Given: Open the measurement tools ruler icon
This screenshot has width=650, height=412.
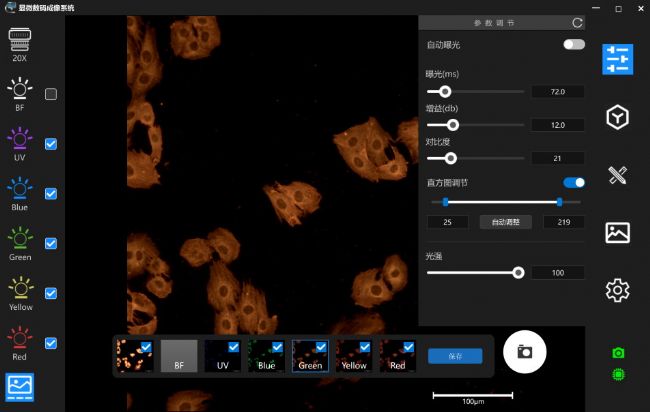Looking at the screenshot, I should click(617, 176).
